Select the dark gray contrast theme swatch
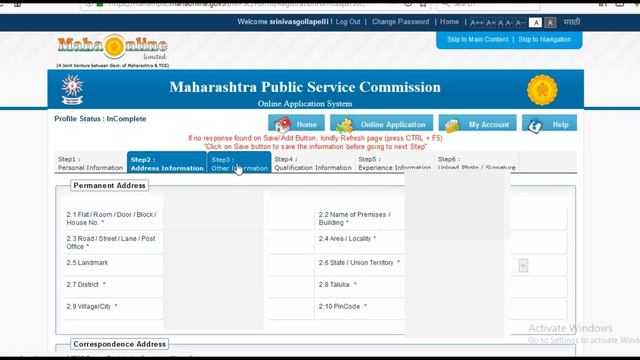The width and height of the screenshot is (640, 360). click(550, 23)
